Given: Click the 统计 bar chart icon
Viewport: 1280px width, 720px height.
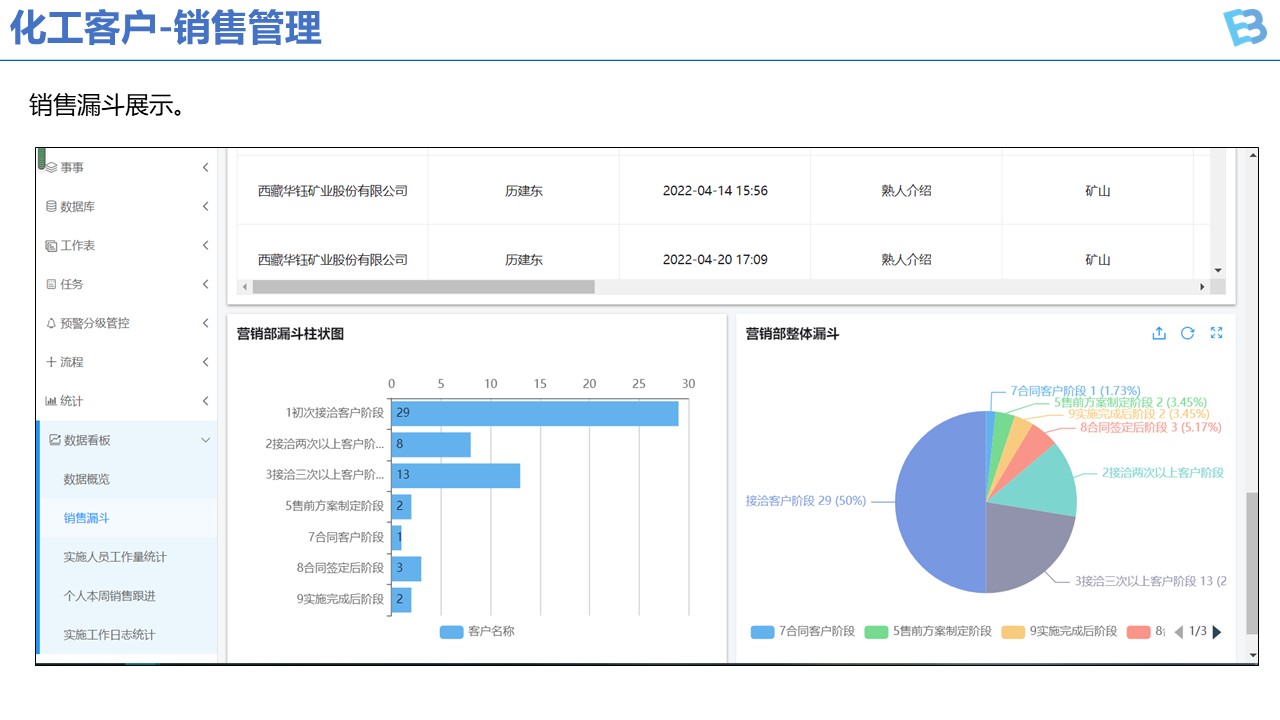Looking at the screenshot, I should pos(51,402).
